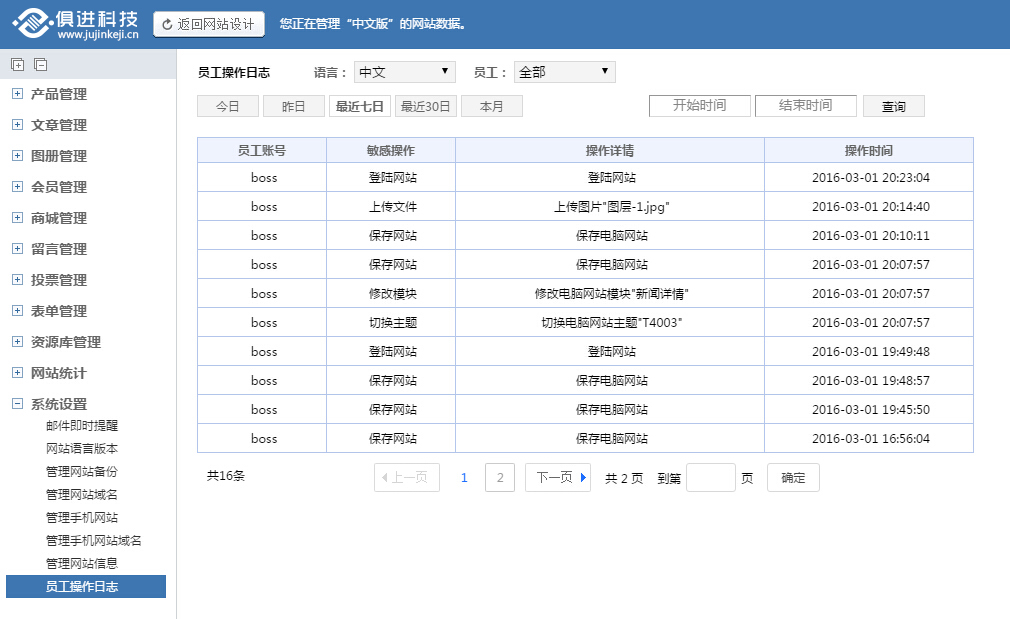Click the expand-all icon atop the sidebar
1010x619 pixels.
(x=17, y=65)
